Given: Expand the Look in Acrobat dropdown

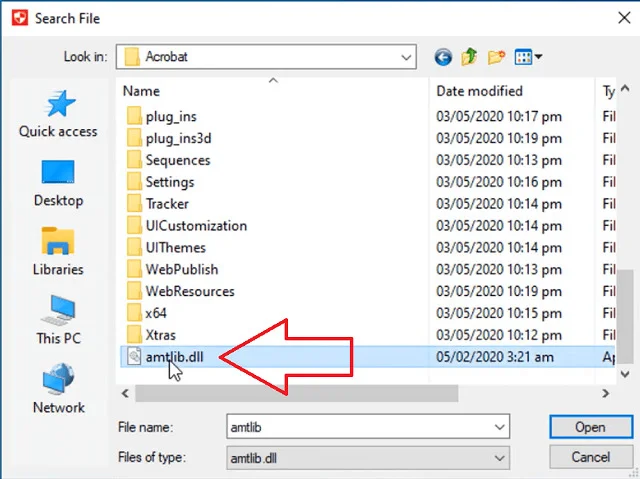Looking at the screenshot, I should (x=406, y=57).
